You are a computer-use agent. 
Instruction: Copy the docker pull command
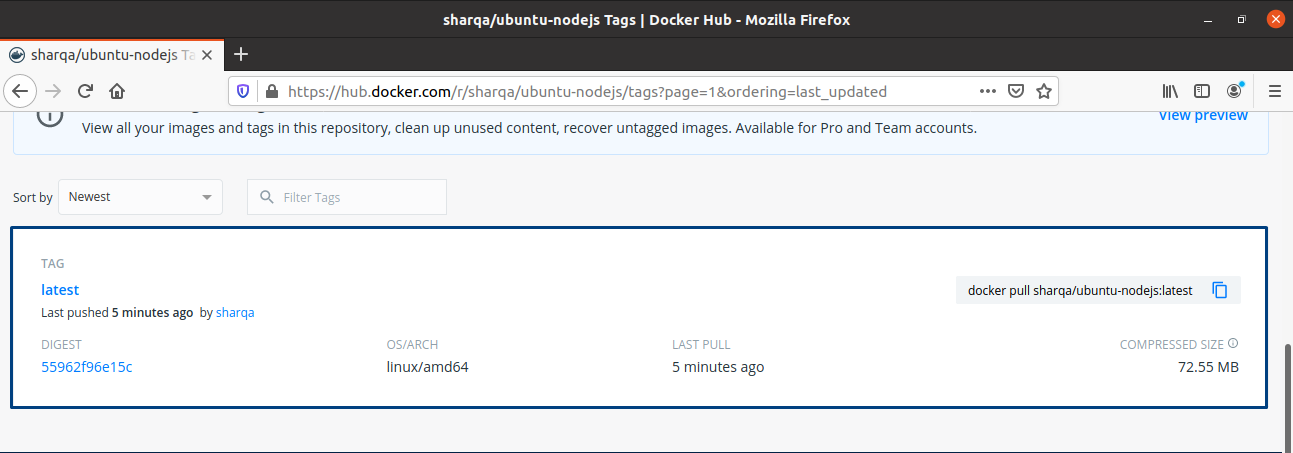(x=1219, y=290)
